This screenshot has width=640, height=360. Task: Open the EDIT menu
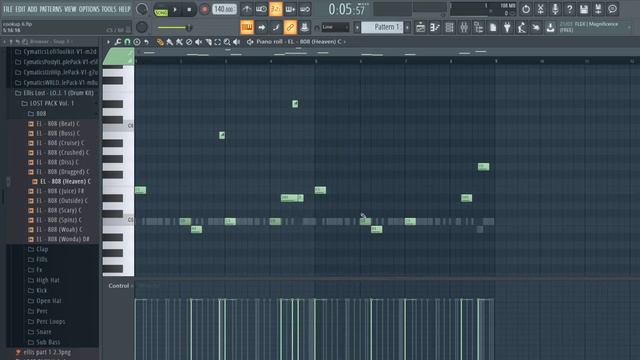(x=20, y=9)
